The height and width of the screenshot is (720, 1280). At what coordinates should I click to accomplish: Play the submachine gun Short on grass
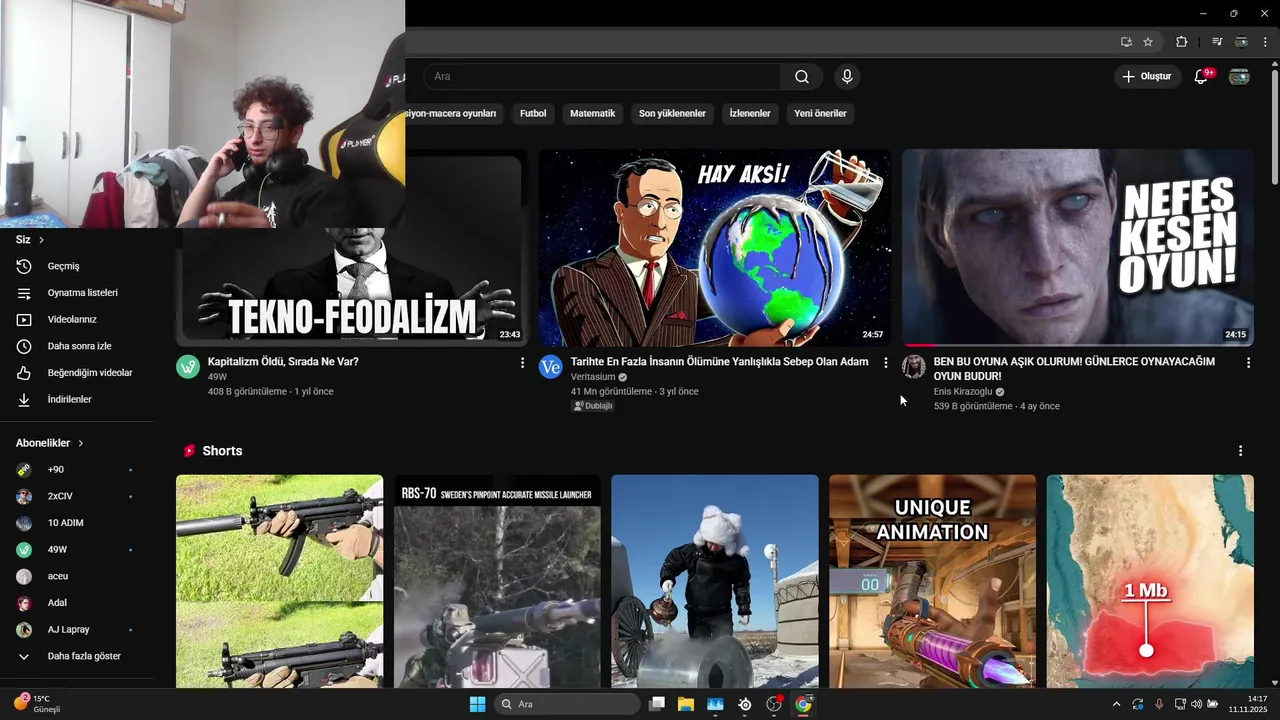[279, 581]
